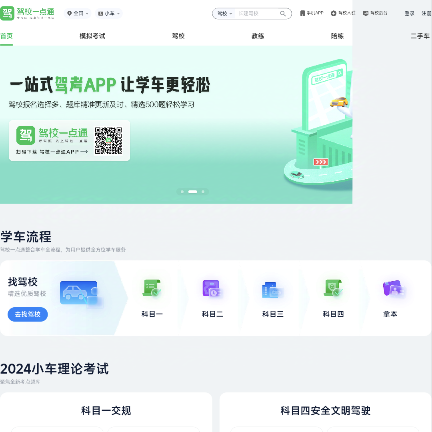Open the 科目三 label link

(273, 314)
